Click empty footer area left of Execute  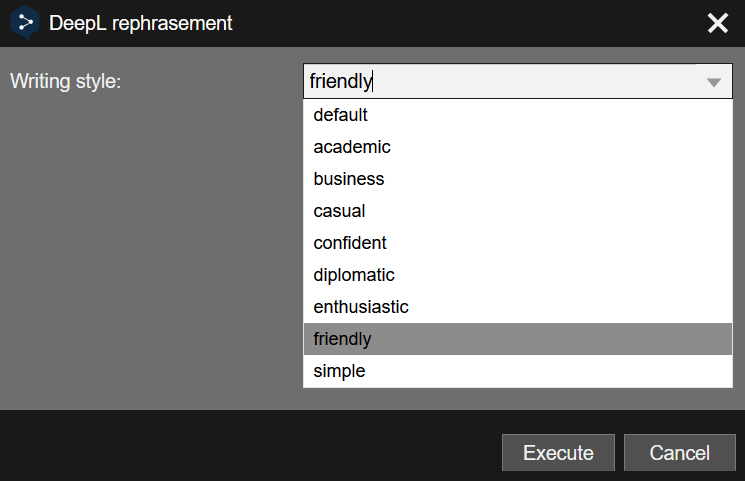point(247,447)
